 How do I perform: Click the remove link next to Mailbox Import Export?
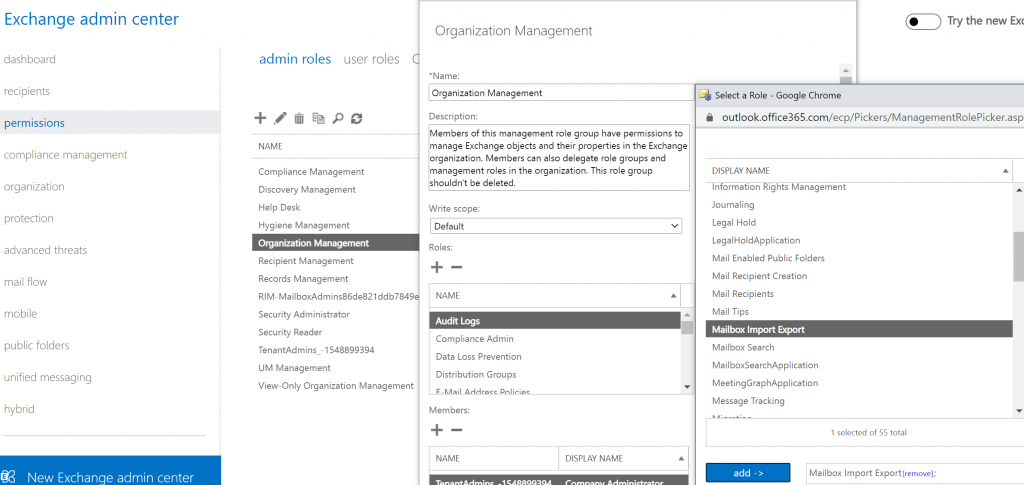coord(918,473)
